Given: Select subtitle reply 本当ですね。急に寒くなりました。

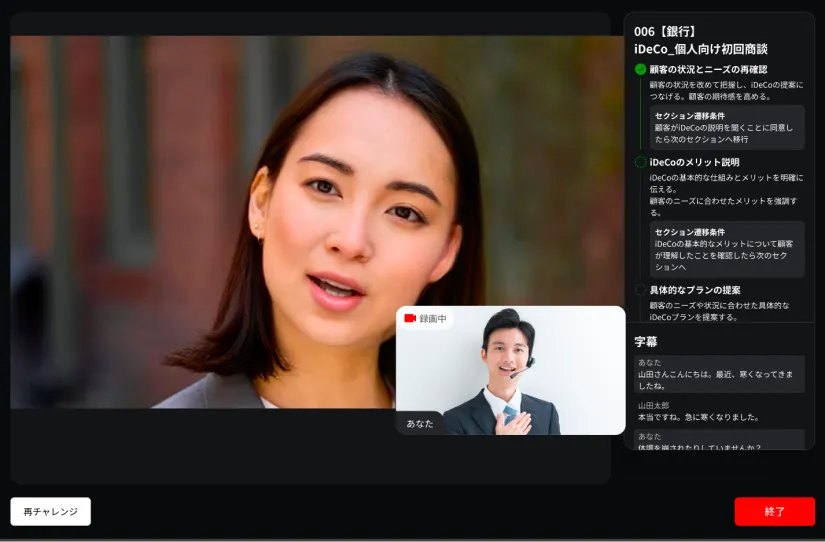Looking at the screenshot, I should 699,417.
